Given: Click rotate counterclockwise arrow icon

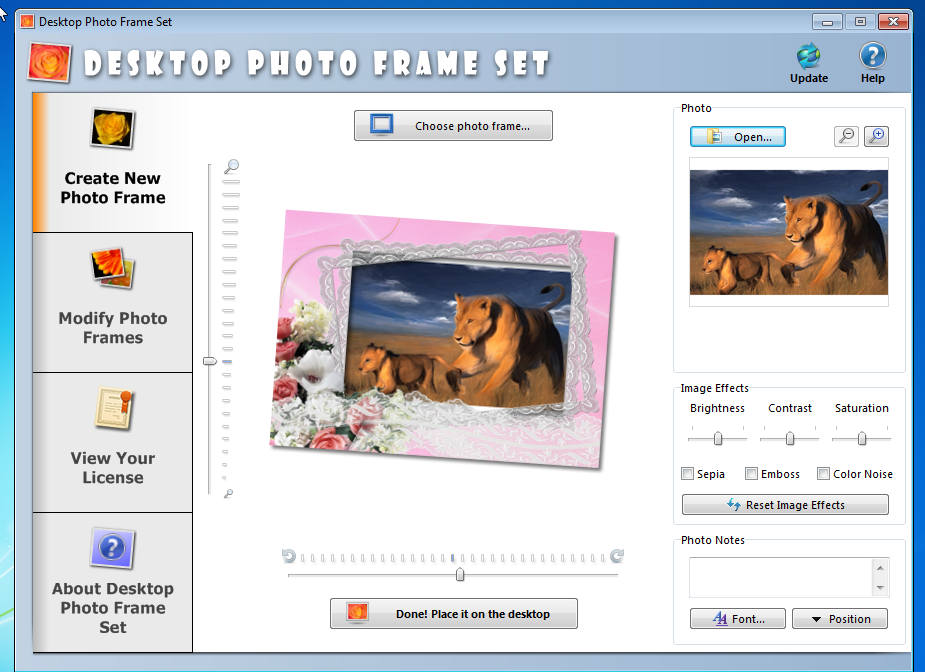Looking at the screenshot, I should point(288,556).
